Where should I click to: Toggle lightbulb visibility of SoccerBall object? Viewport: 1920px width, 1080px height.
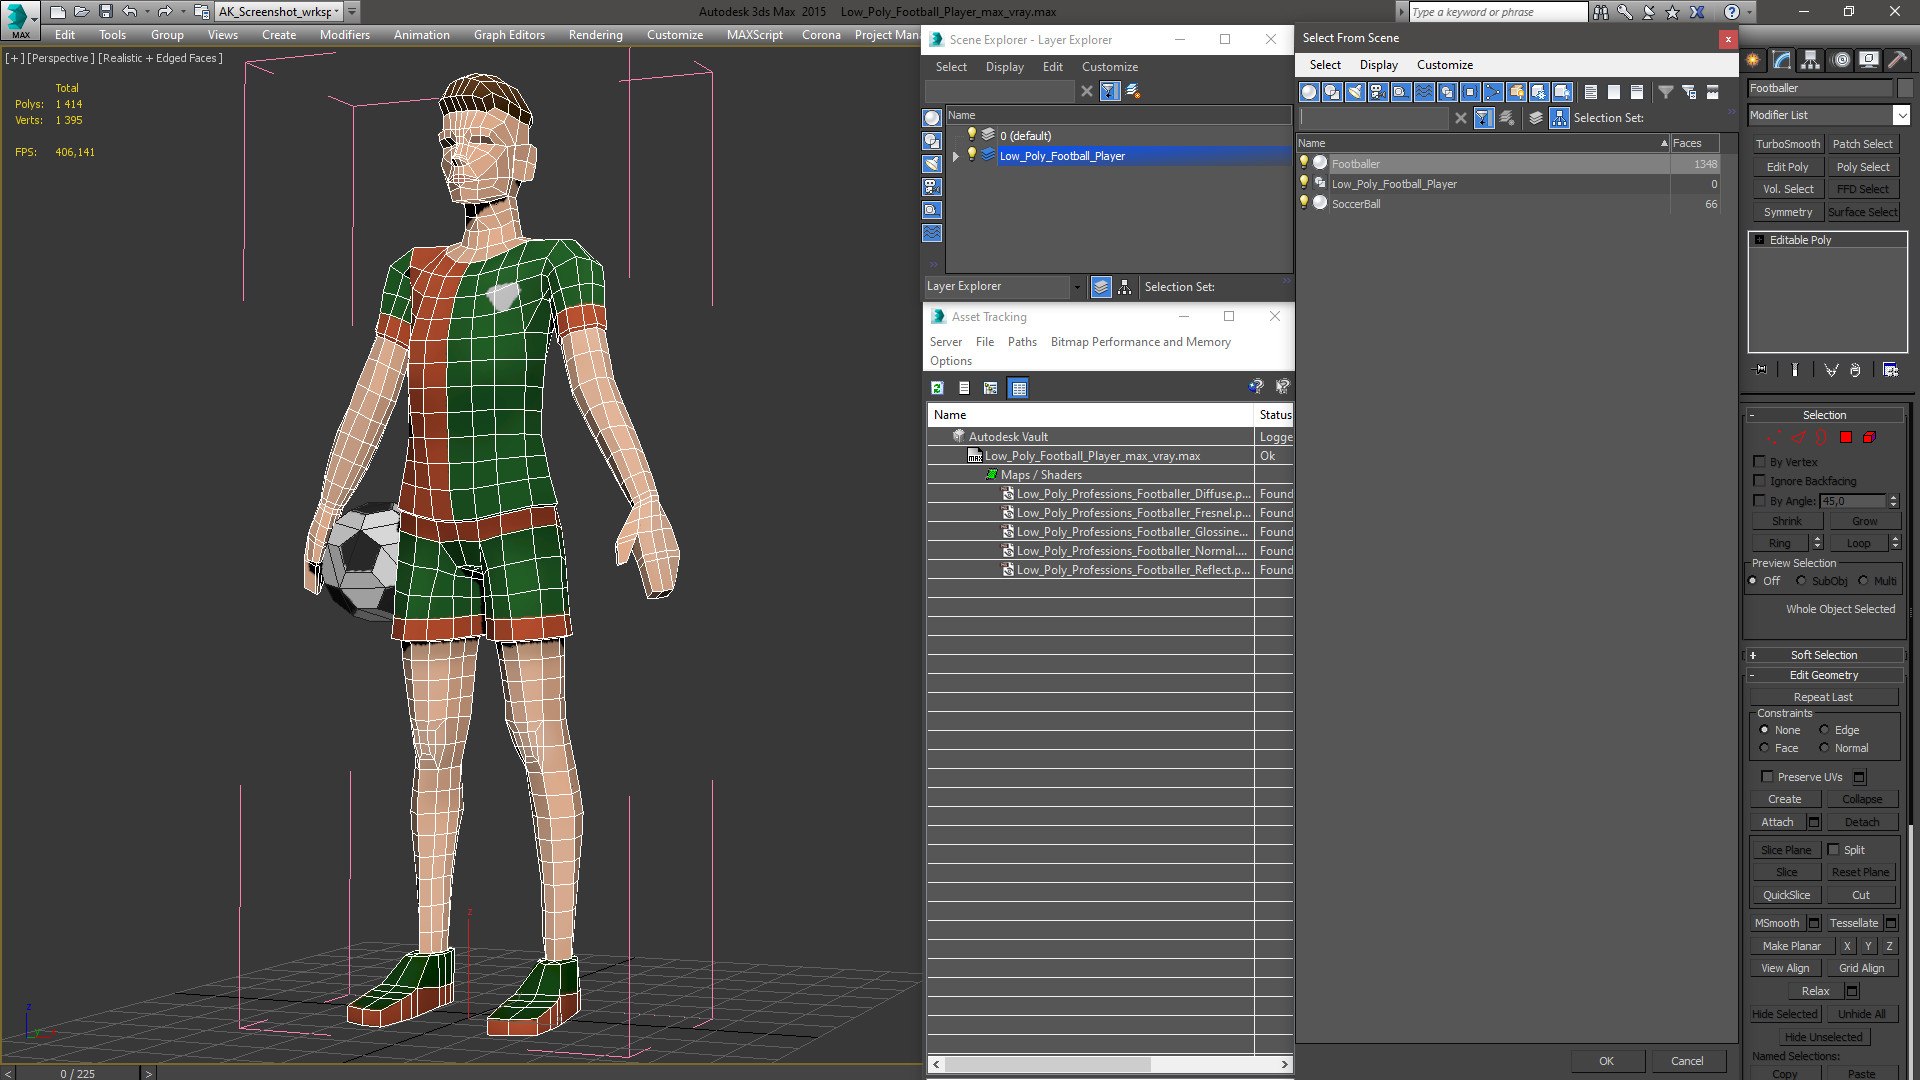pos(1303,203)
